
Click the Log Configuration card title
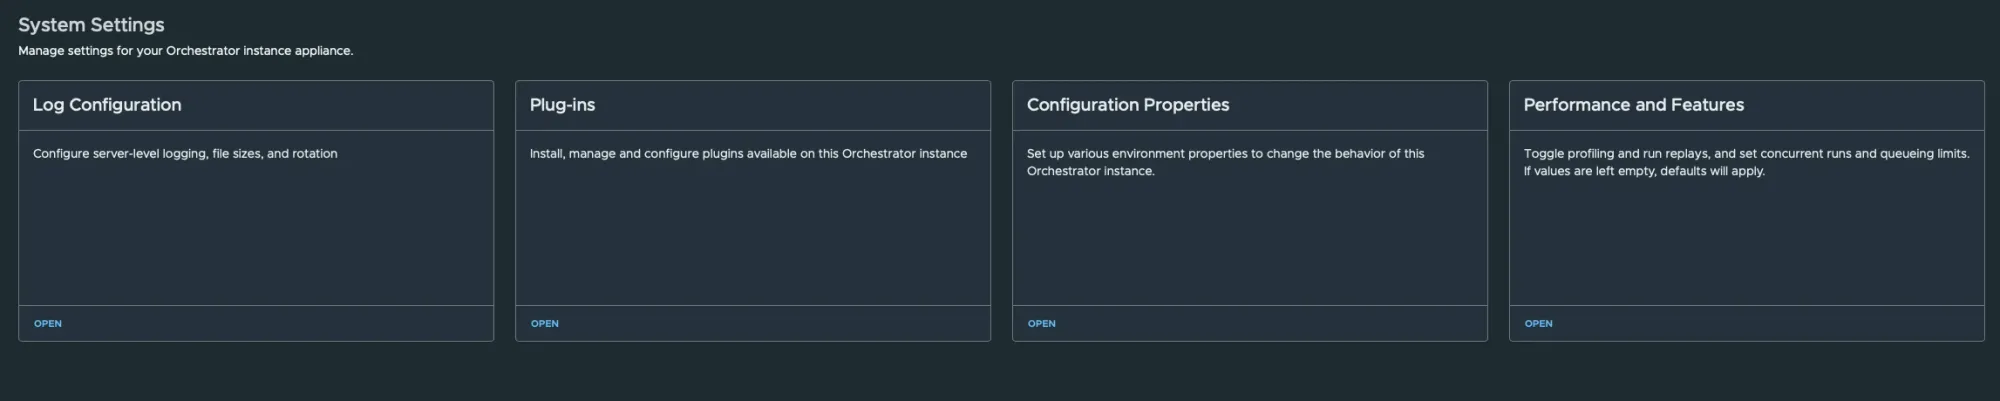[x=107, y=105]
